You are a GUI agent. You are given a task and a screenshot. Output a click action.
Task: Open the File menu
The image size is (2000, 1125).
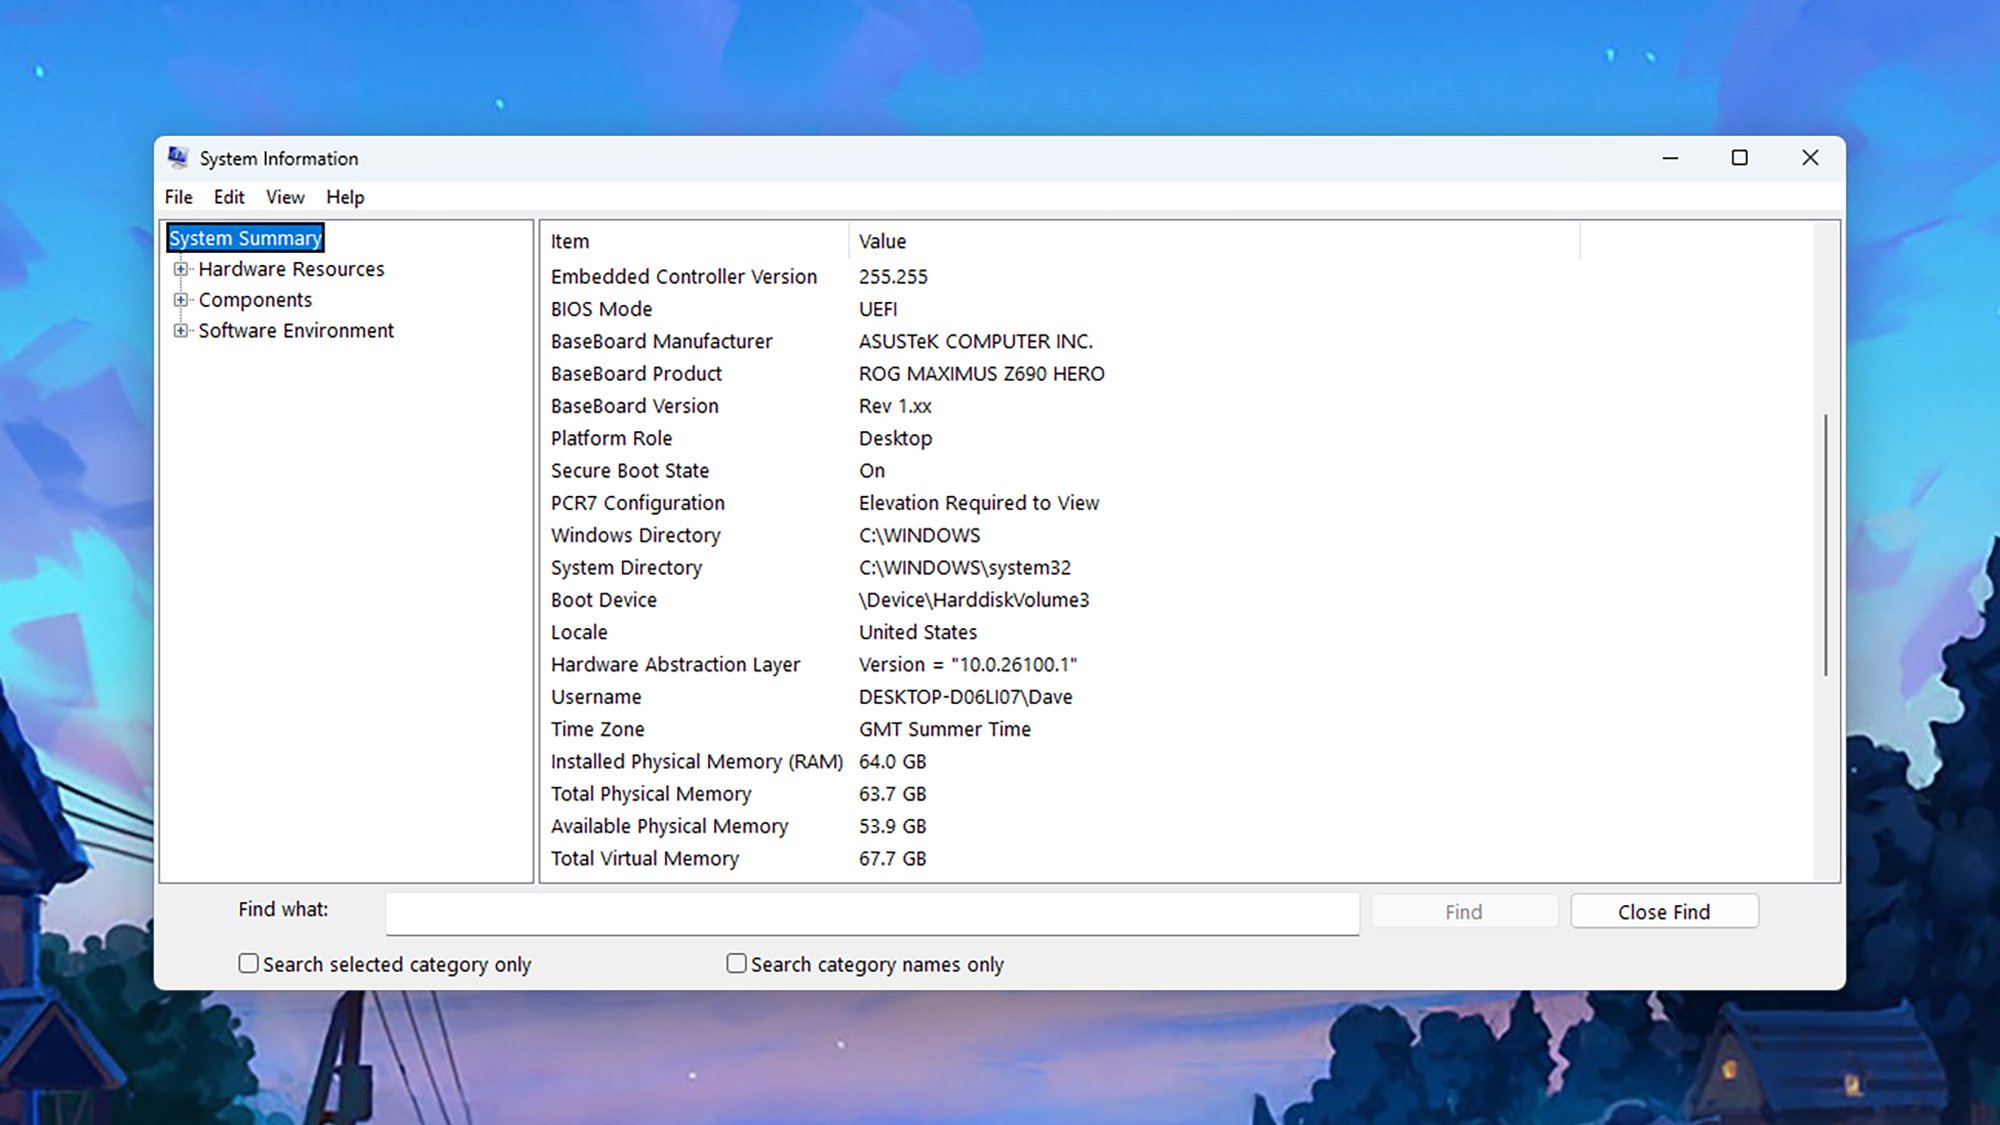179,197
